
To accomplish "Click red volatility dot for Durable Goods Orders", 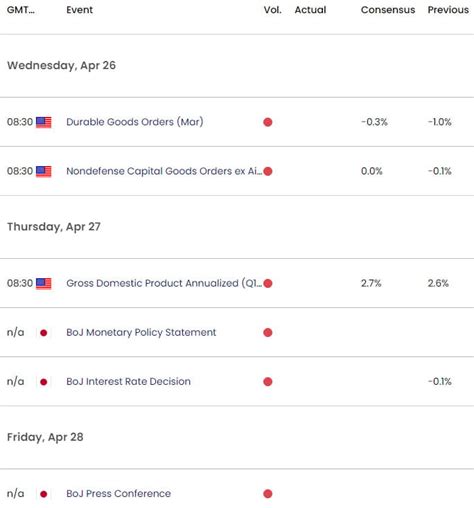I will pos(268,122).
